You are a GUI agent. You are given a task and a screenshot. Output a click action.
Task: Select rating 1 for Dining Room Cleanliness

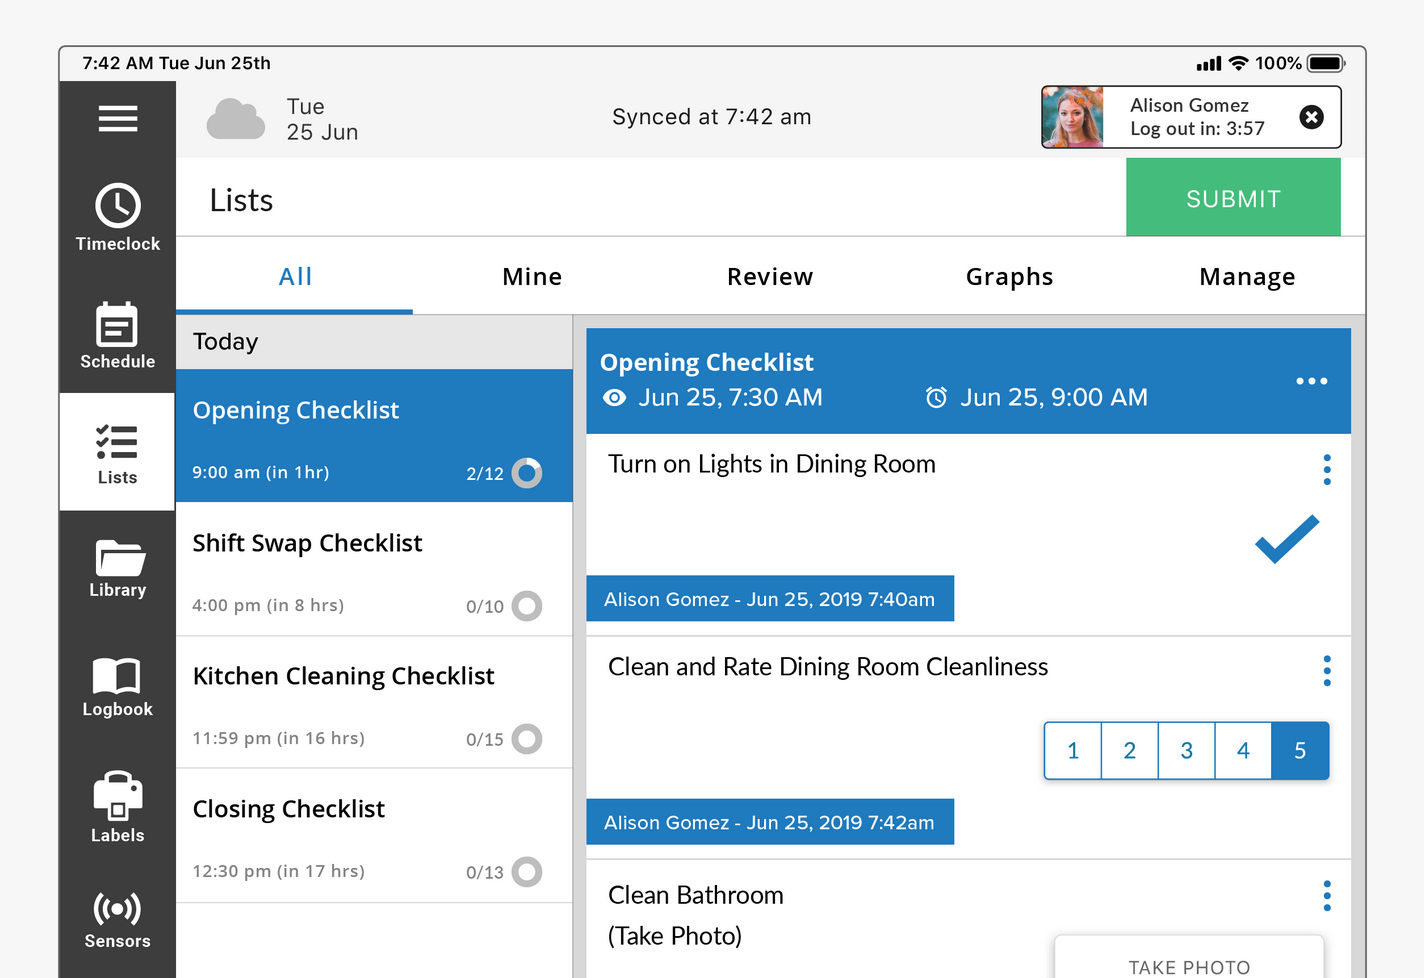tap(1073, 751)
